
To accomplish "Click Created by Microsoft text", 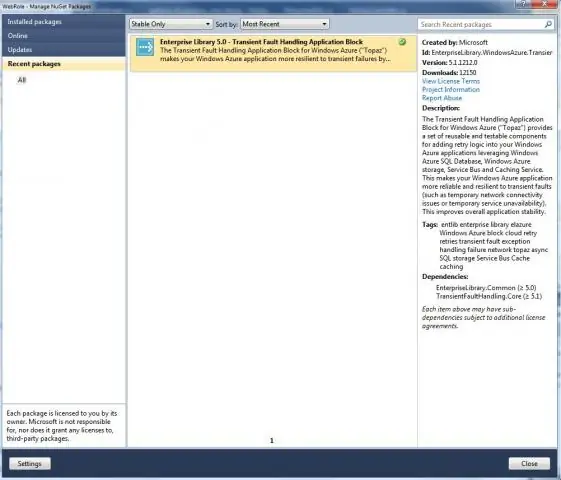I will (455, 43).
